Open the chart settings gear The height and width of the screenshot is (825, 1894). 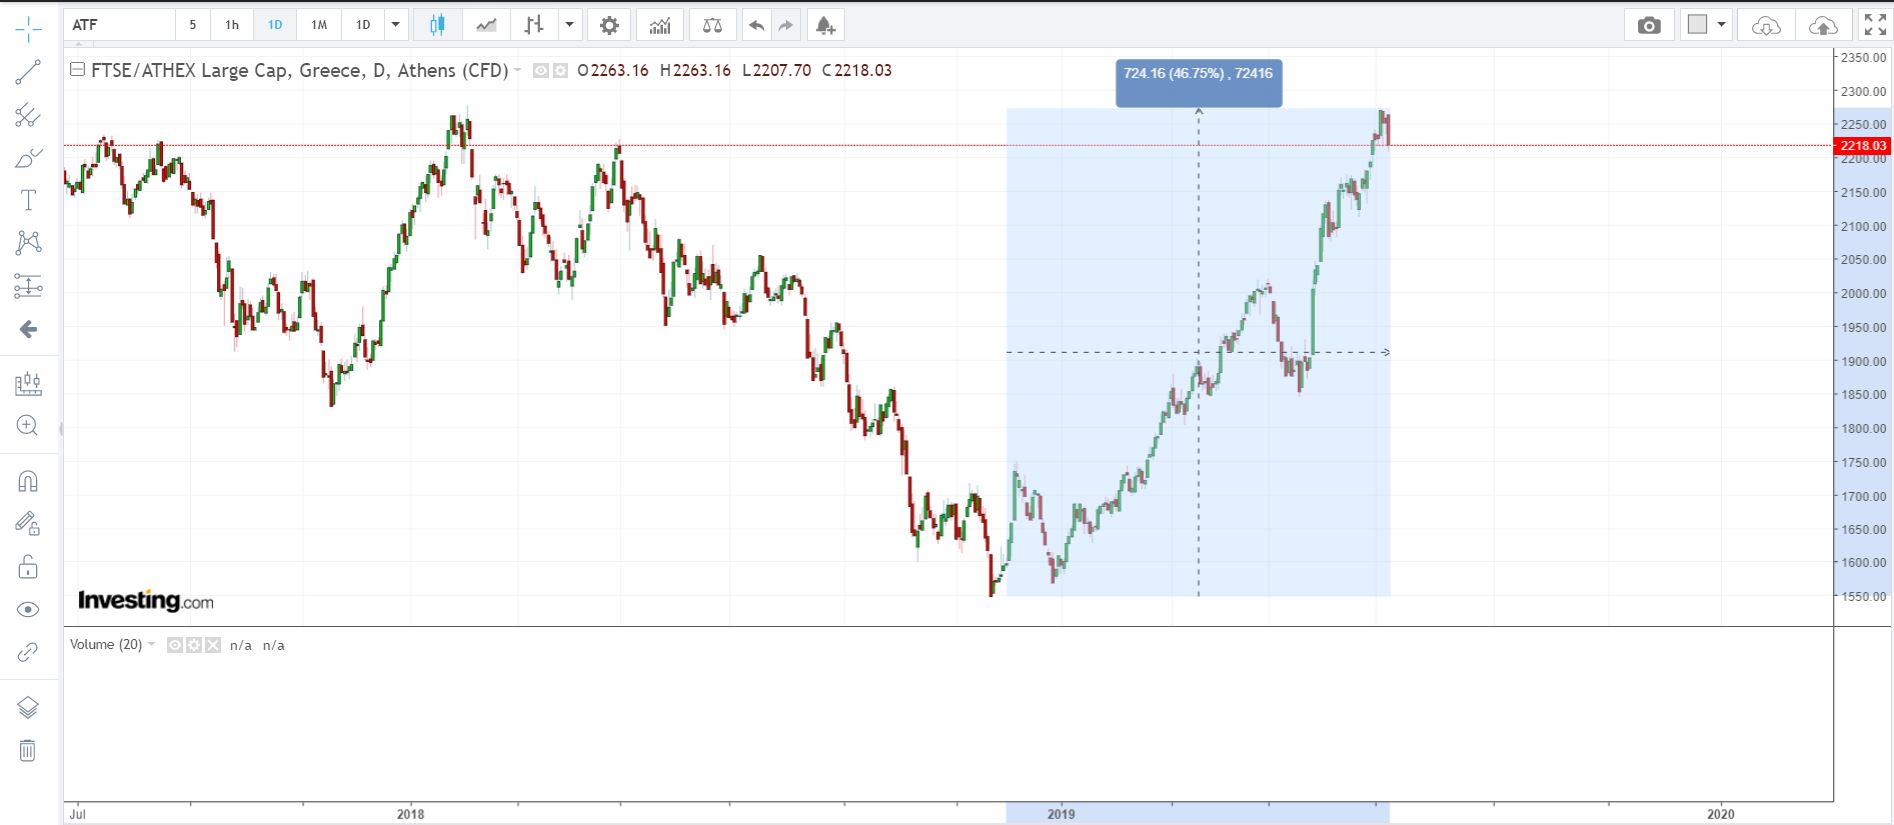point(609,25)
